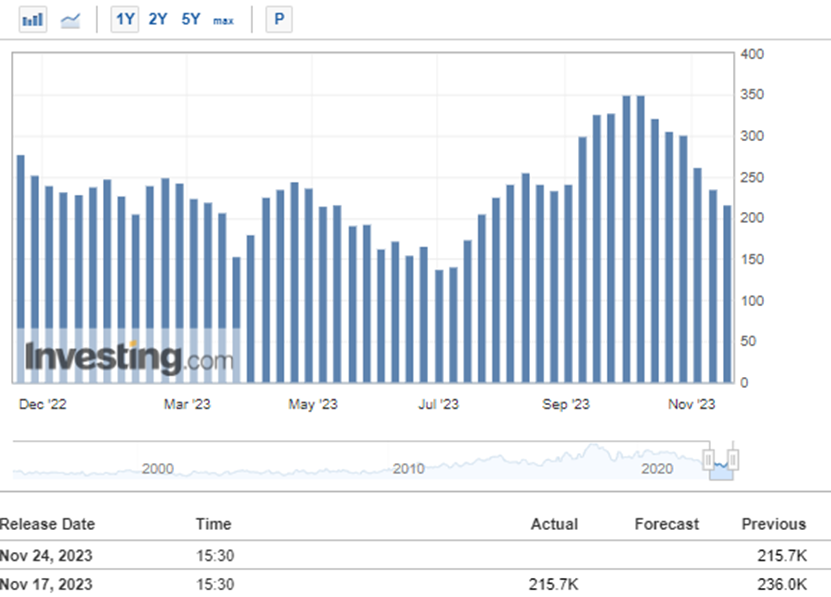Switch to bar chart view icon
Screen dimensions: 831x597
33,20
